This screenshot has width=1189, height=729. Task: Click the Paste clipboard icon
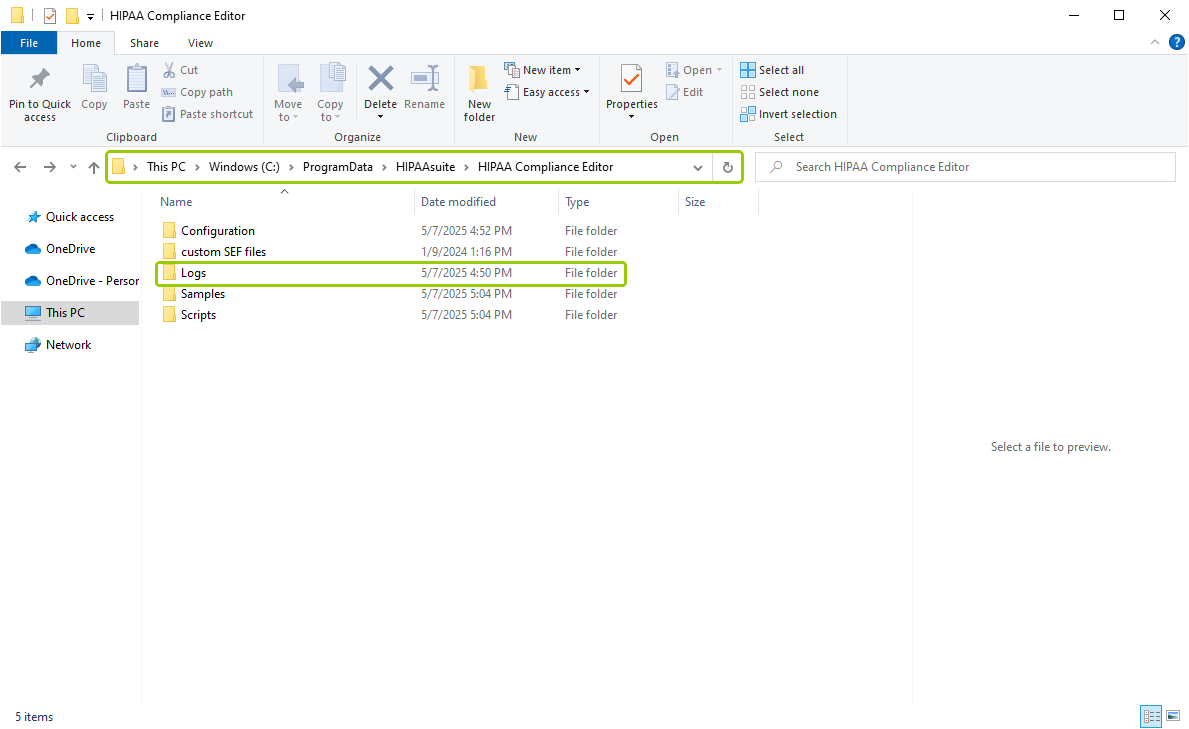pos(136,88)
